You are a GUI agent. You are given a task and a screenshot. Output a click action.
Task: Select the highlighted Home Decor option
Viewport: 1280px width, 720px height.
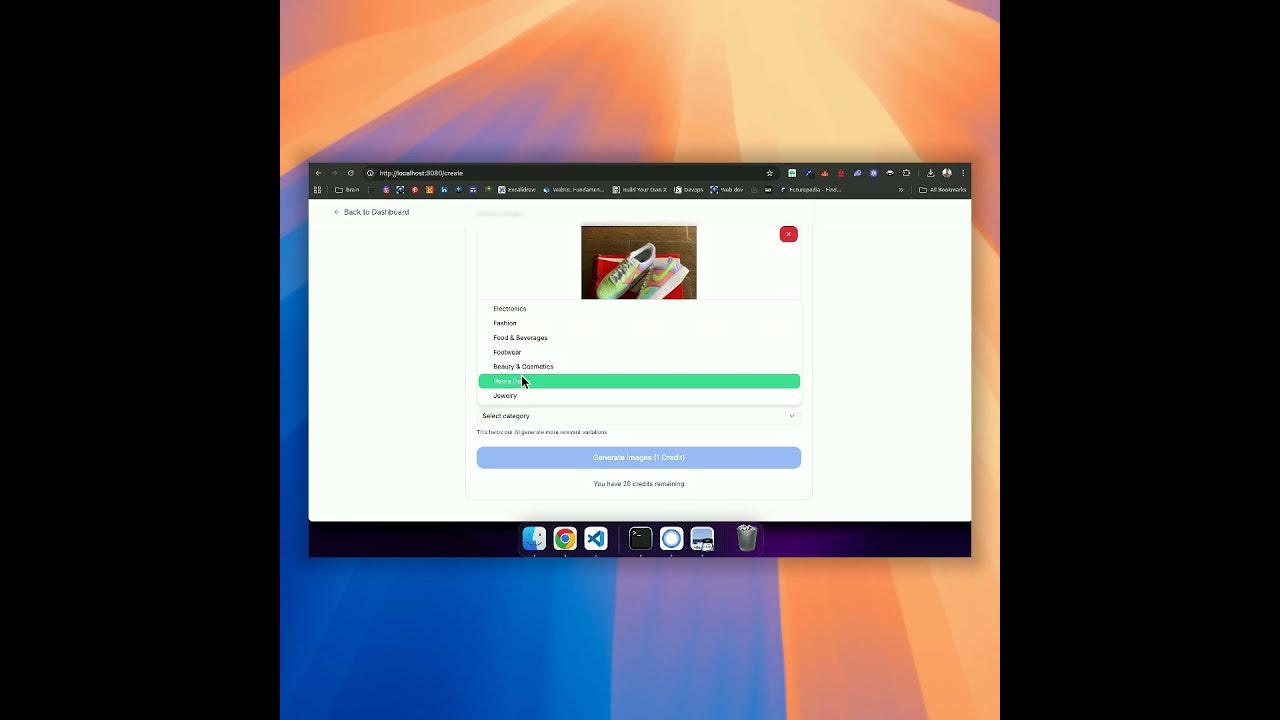tap(639, 381)
